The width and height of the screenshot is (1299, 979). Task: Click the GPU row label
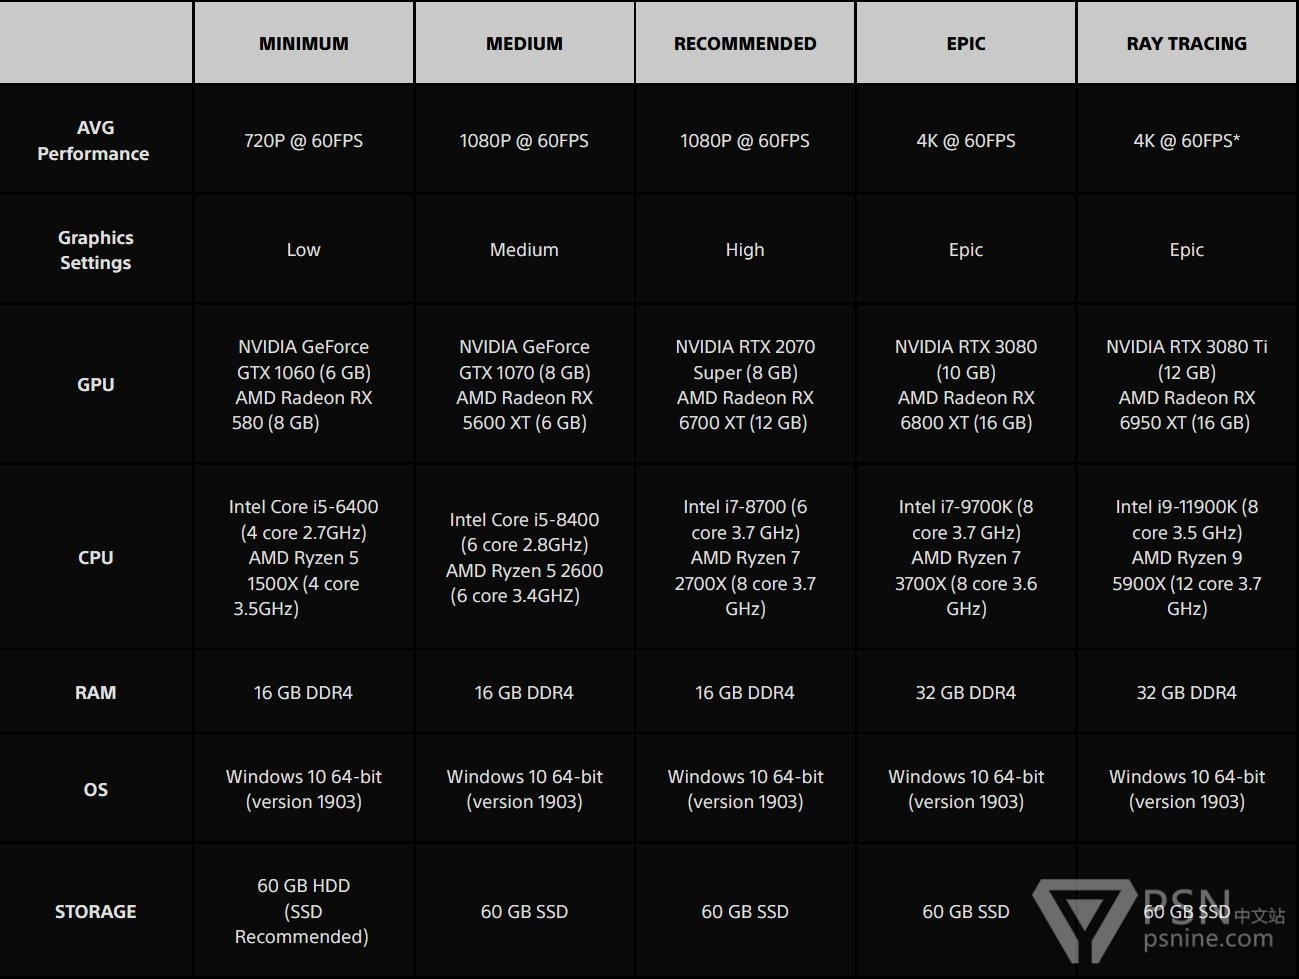pos(96,385)
